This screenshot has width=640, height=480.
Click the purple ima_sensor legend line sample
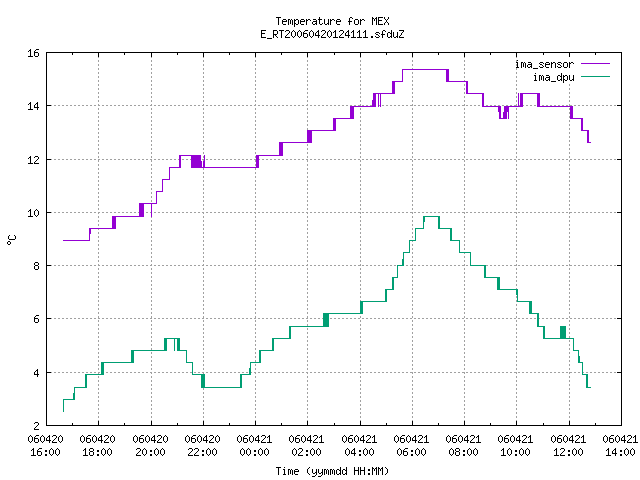595,64
